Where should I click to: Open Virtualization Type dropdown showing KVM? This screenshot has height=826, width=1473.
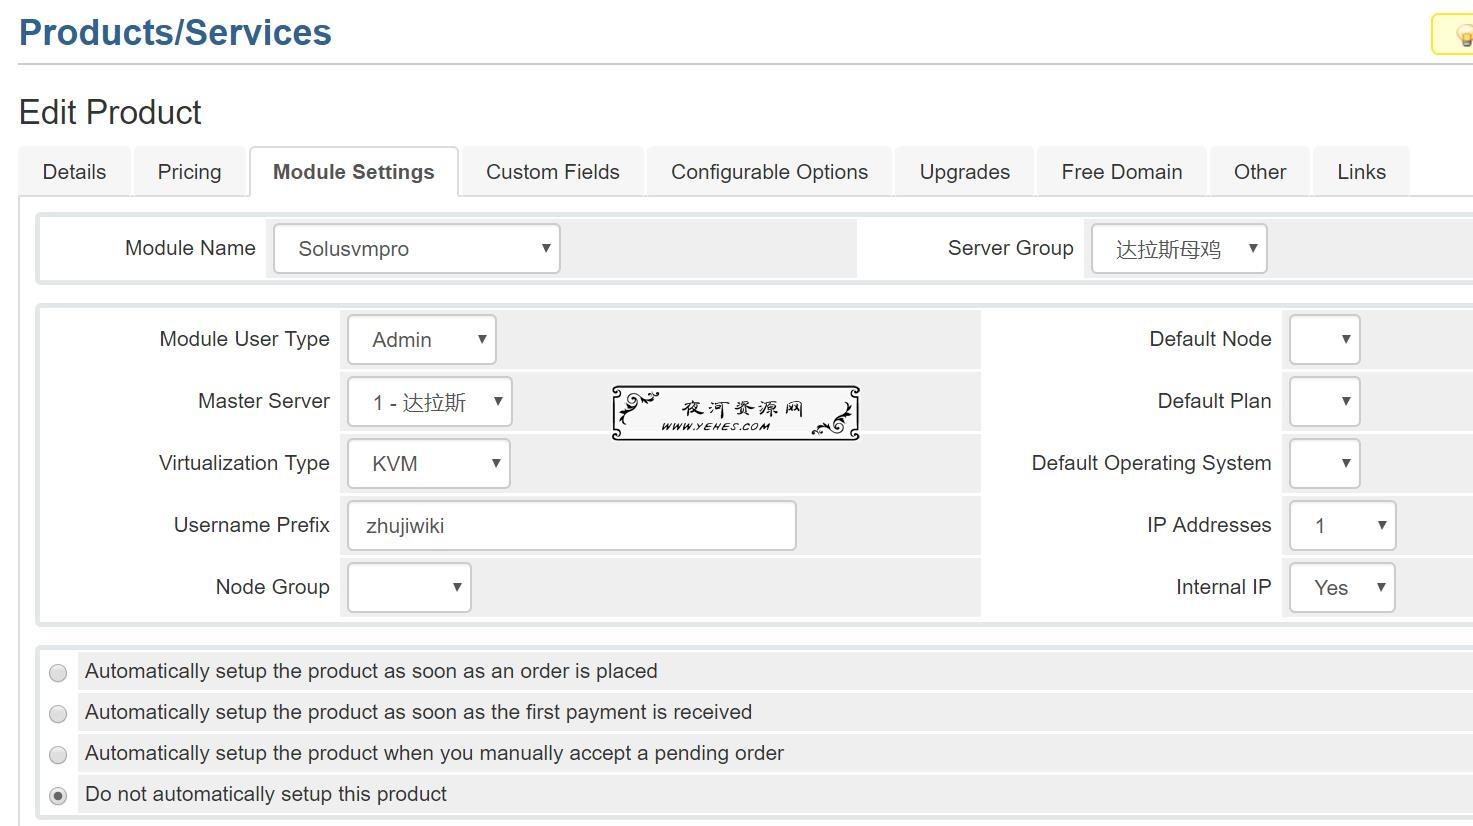[429, 463]
